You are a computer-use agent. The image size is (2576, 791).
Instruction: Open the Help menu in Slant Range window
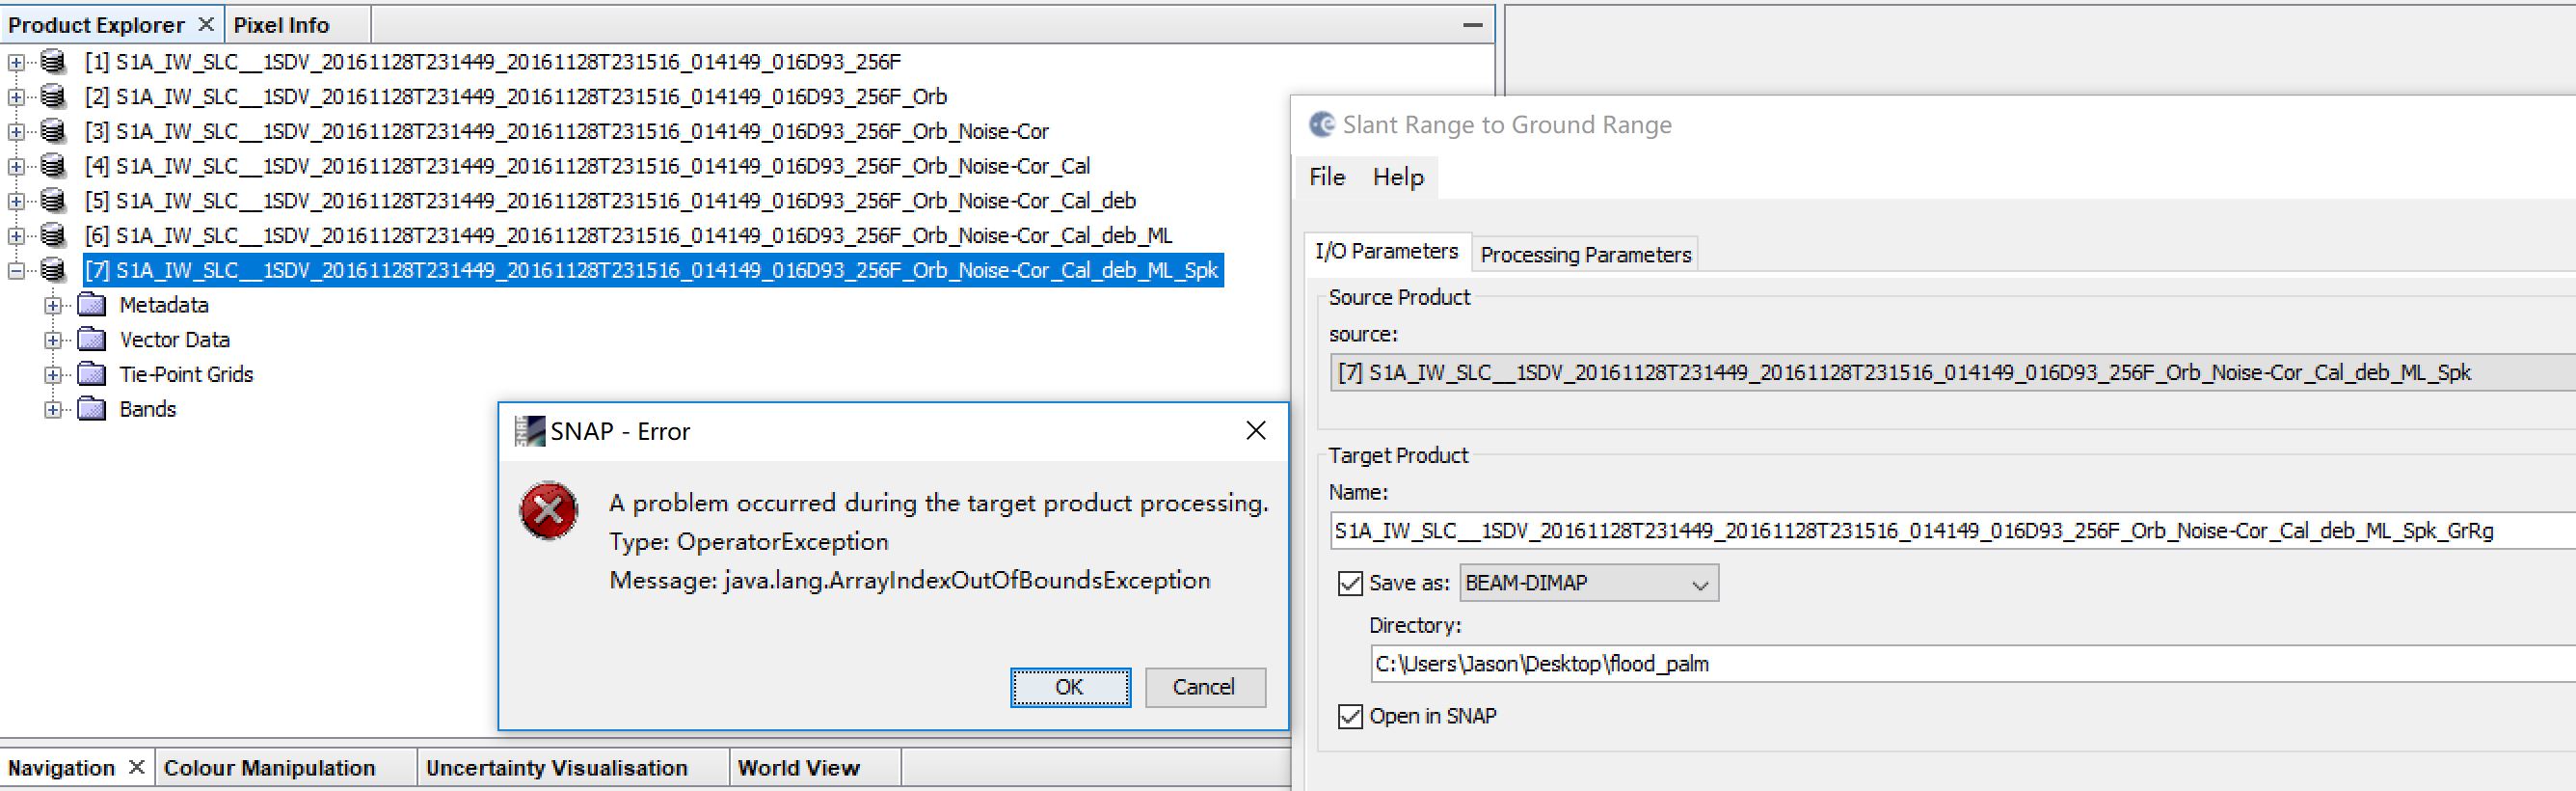(1398, 177)
